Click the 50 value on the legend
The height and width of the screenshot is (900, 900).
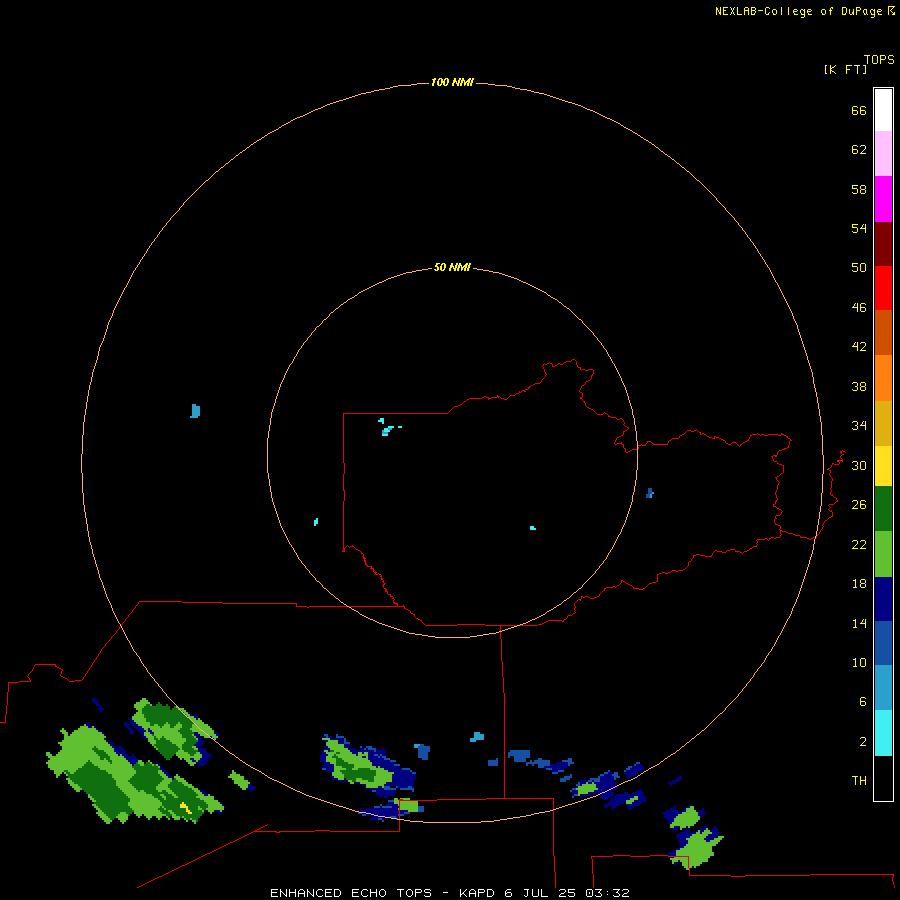point(859,267)
